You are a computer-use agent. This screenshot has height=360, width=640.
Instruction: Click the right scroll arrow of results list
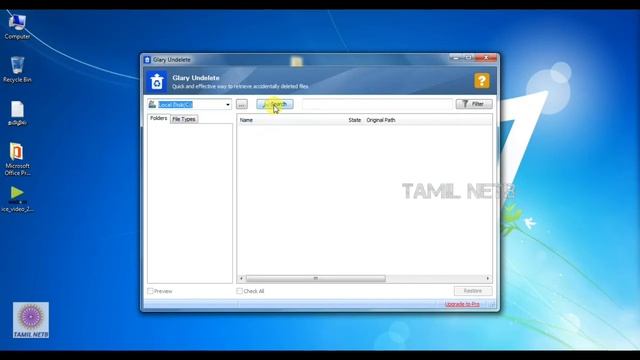[x=488, y=278]
